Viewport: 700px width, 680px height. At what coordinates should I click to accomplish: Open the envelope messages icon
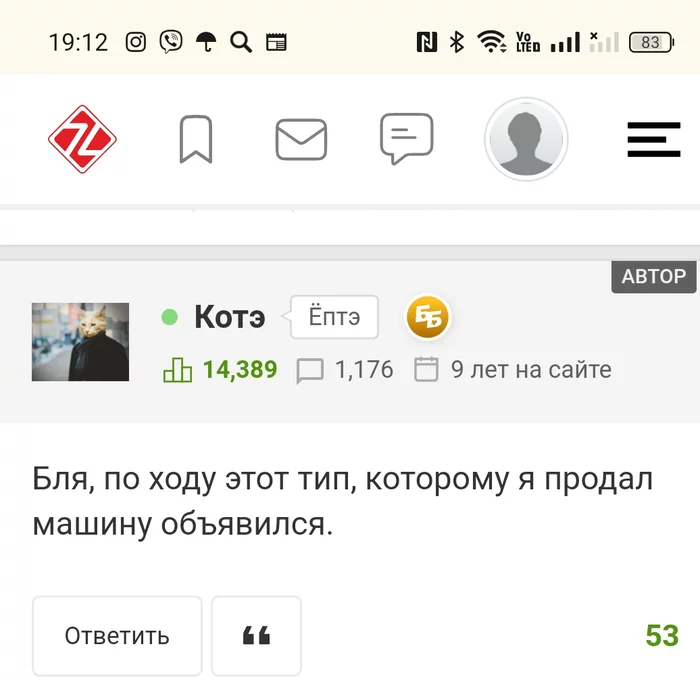click(x=301, y=139)
